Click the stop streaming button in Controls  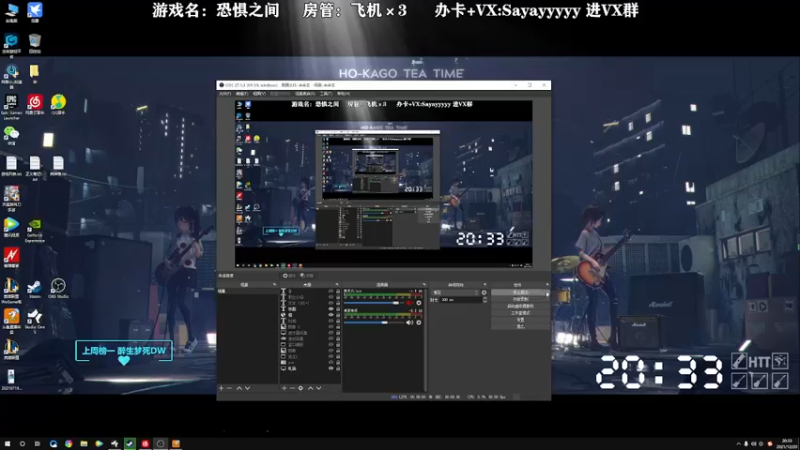point(520,292)
